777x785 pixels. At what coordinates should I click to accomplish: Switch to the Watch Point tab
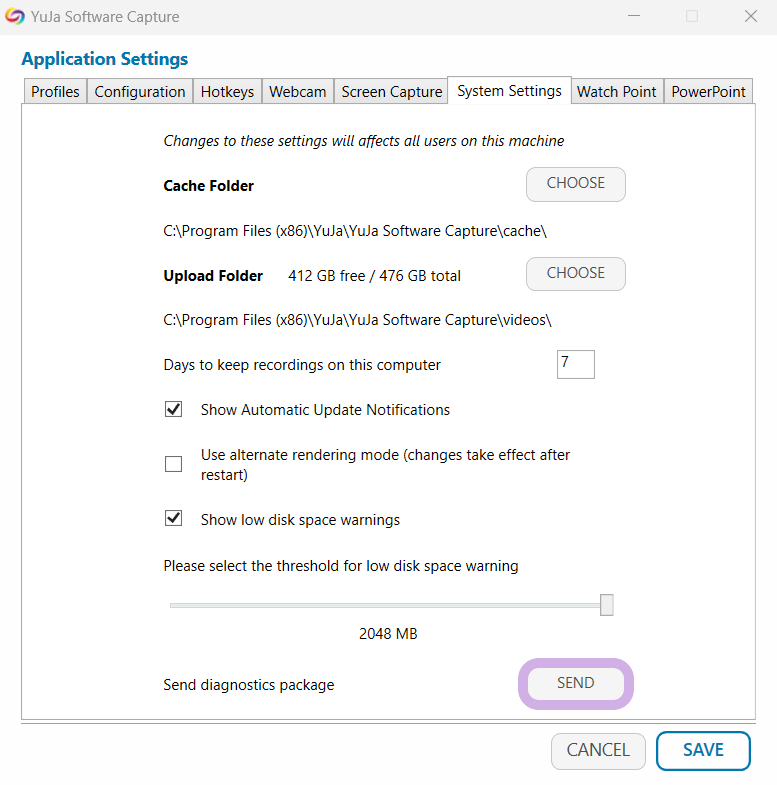[x=617, y=92]
